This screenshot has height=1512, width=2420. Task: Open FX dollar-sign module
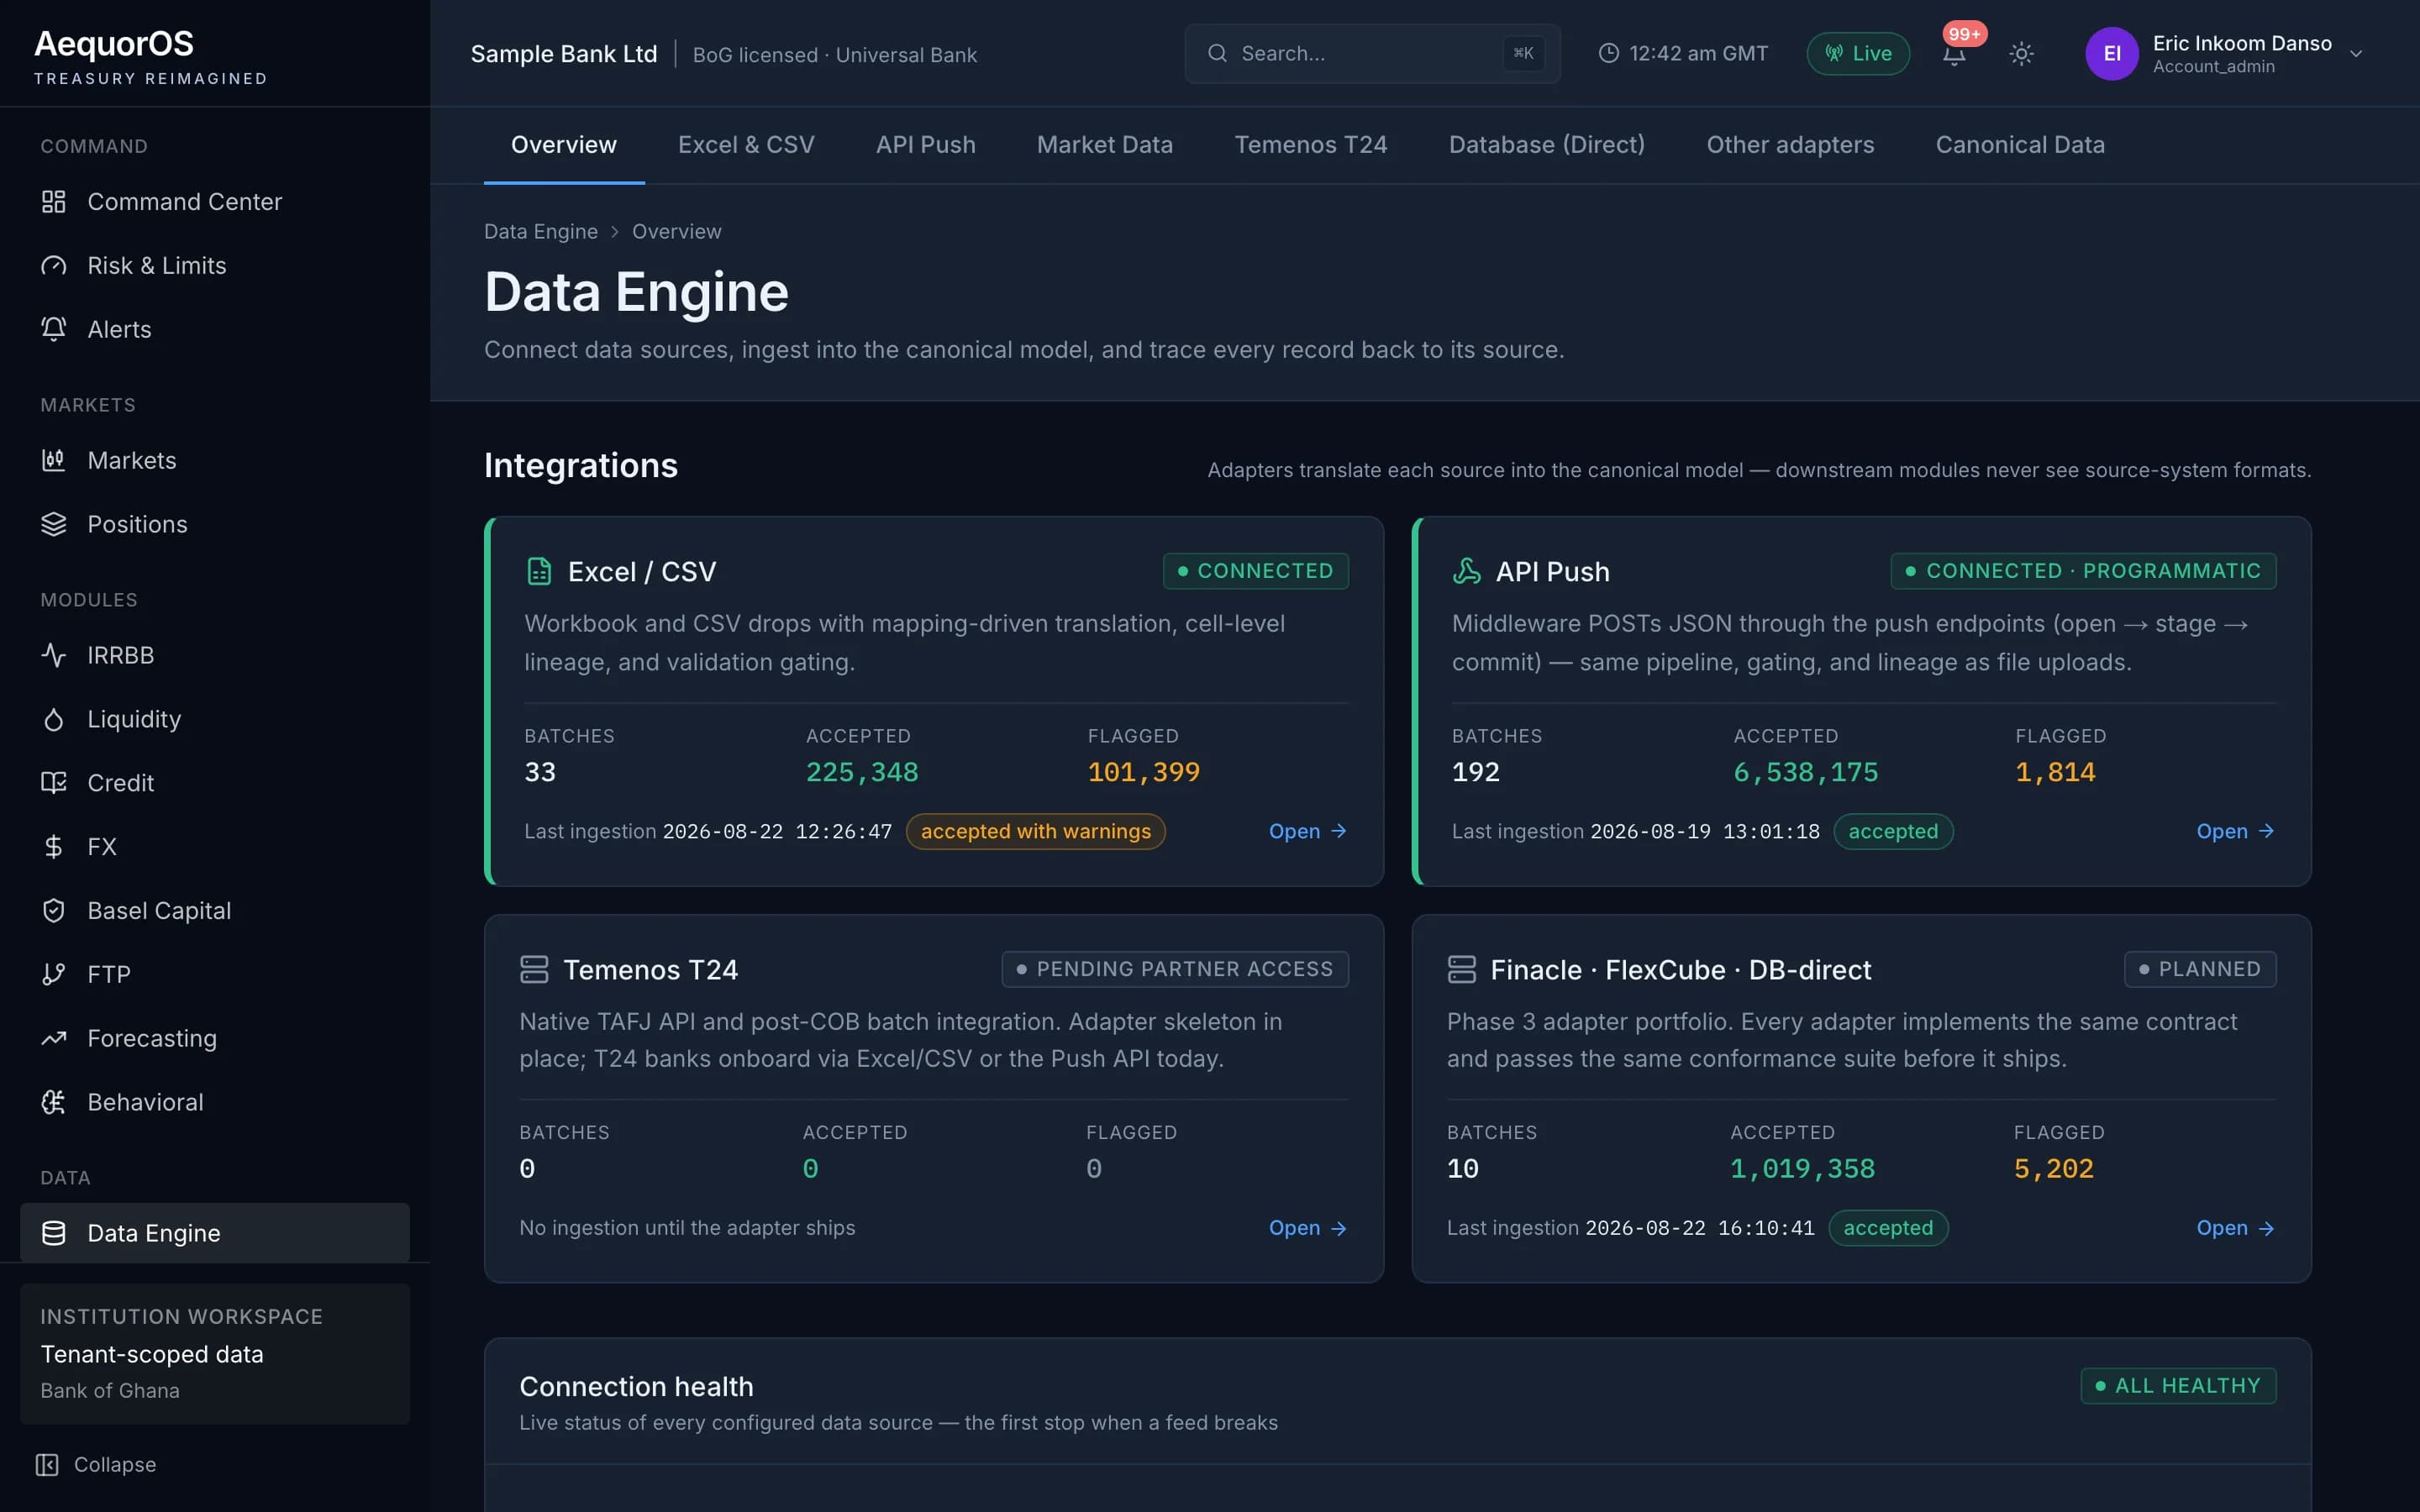(x=215, y=847)
